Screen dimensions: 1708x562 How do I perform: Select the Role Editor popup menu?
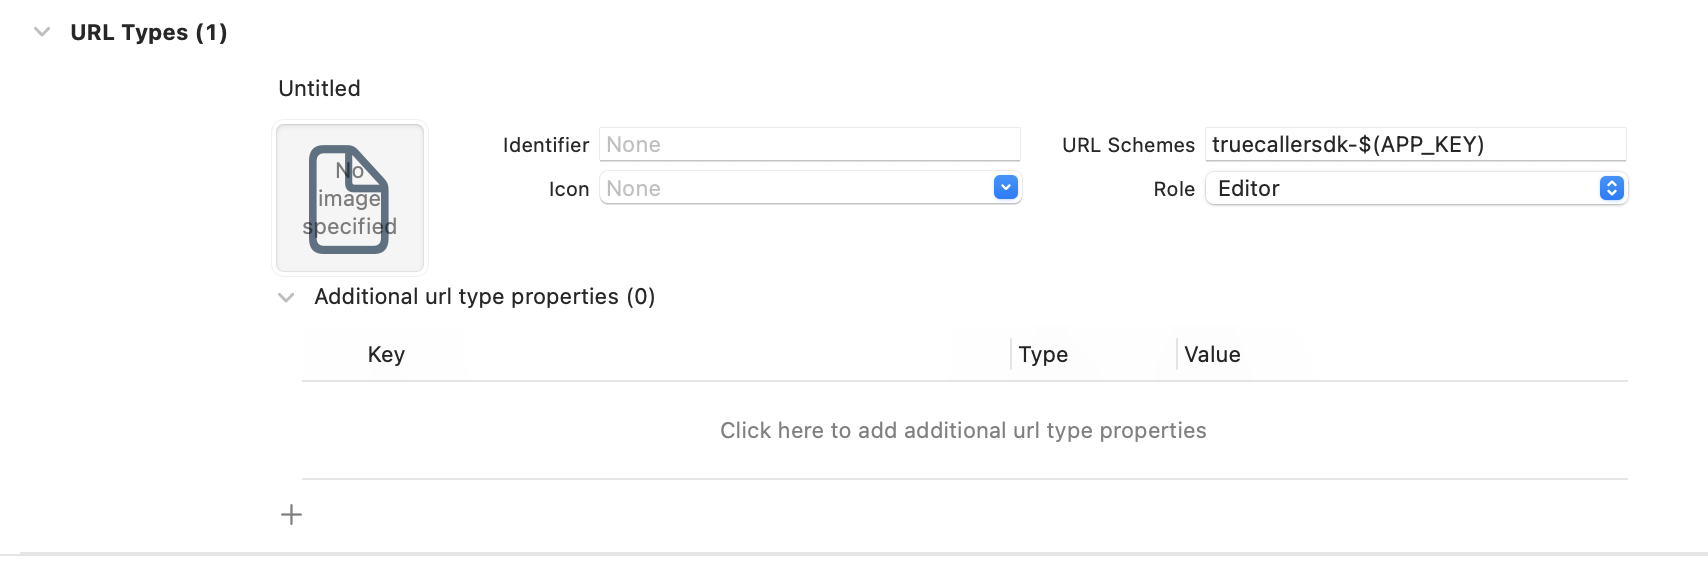click(1400, 188)
